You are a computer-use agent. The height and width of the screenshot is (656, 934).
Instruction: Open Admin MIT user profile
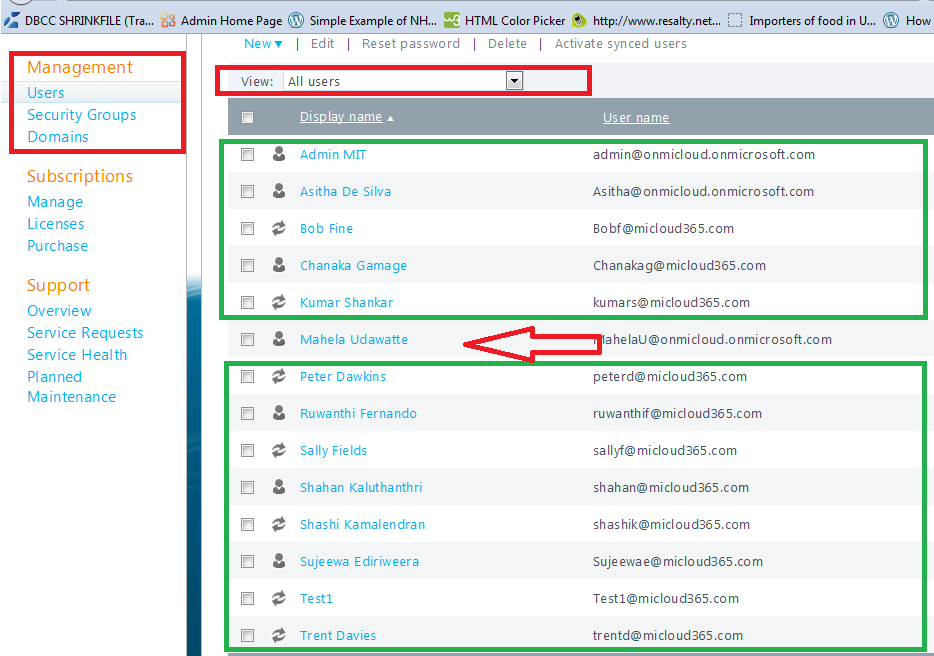[x=333, y=154]
